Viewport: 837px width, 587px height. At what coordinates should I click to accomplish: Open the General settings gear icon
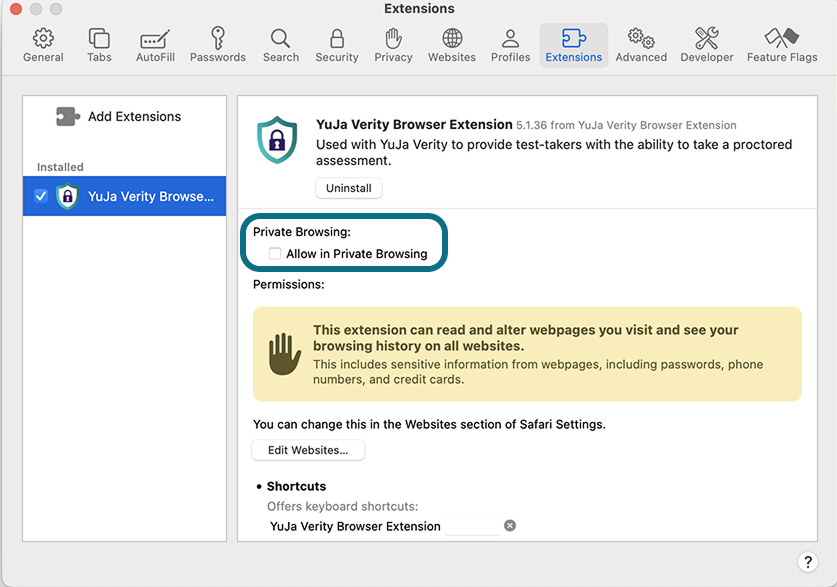click(43, 45)
